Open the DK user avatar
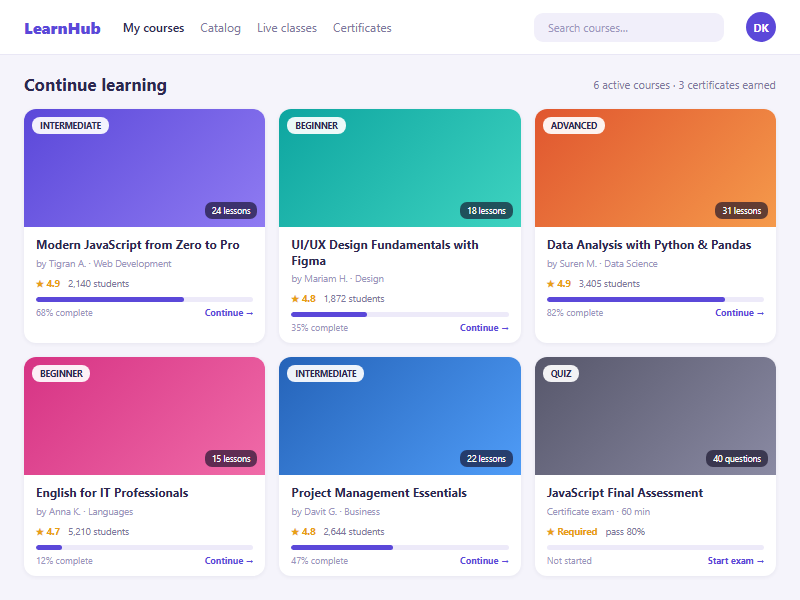Viewport: 800px width, 600px height. coord(760,28)
